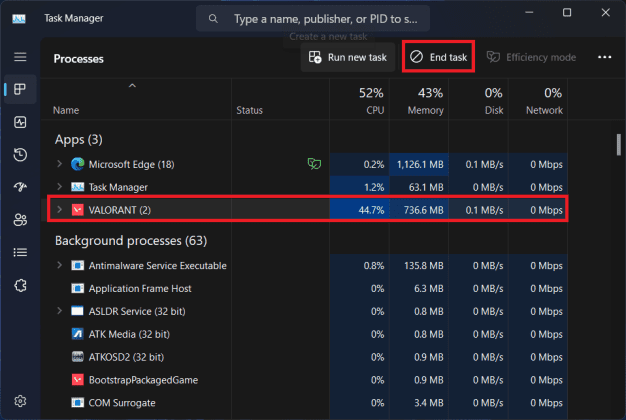Sort processes by Memory column

[x=425, y=101]
